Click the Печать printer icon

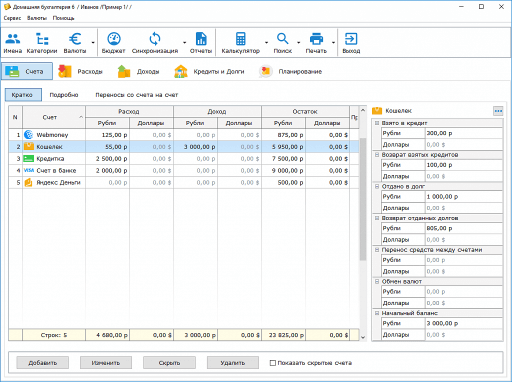316,39
